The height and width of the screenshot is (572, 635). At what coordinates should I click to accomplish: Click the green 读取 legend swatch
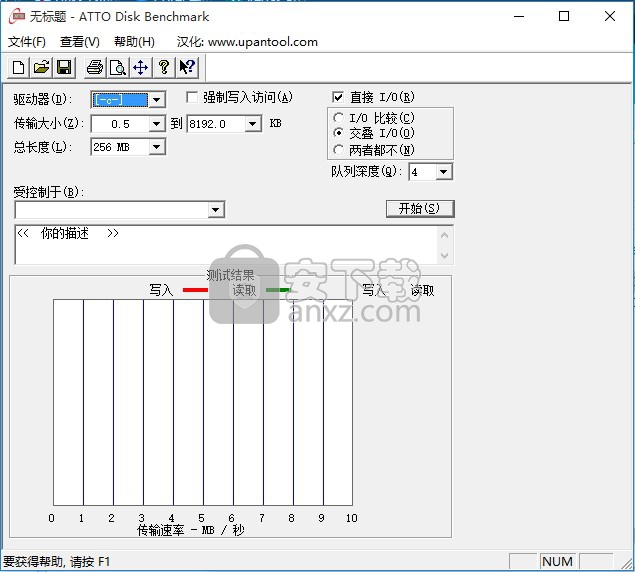coord(278,290)
